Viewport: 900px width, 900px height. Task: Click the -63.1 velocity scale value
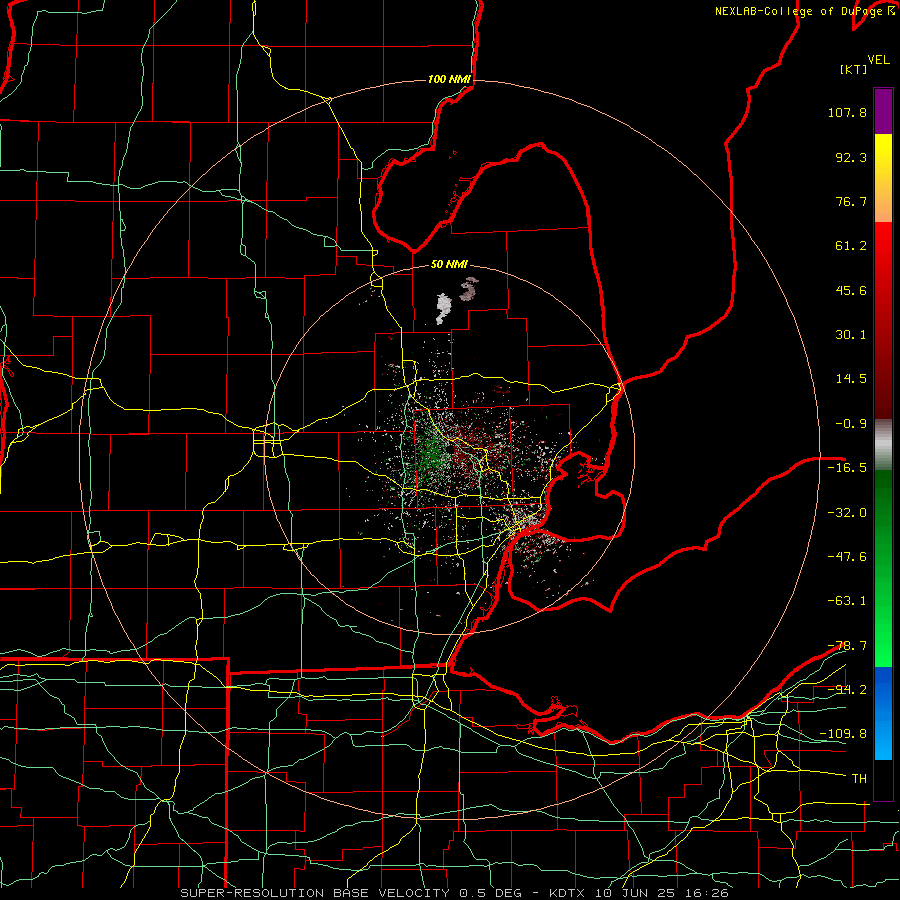(847, 601)
